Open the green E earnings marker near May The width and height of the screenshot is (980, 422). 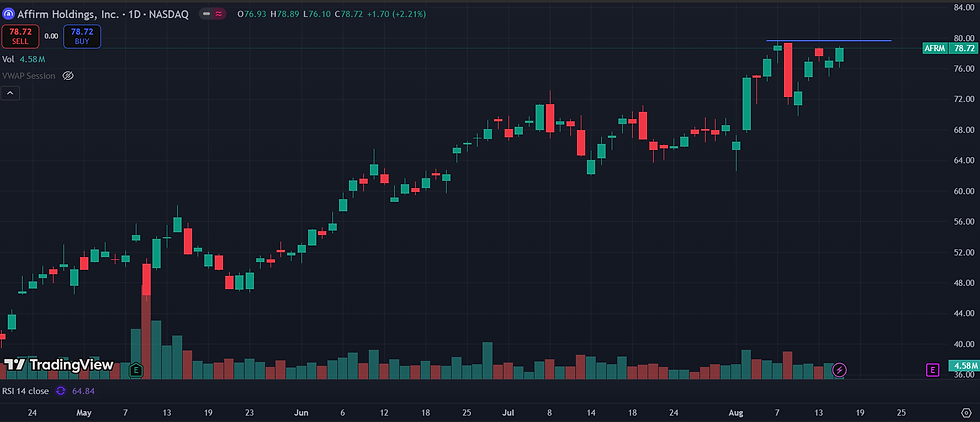[x=136, y=370]
